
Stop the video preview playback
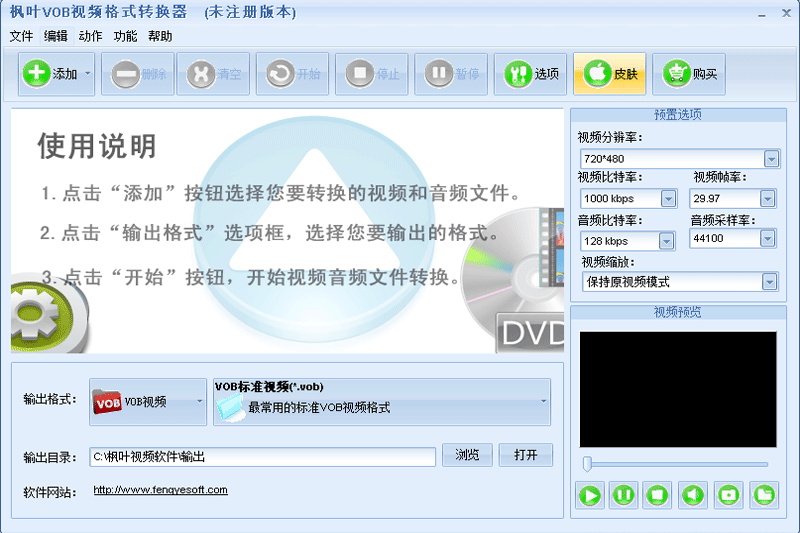[657, 494]
